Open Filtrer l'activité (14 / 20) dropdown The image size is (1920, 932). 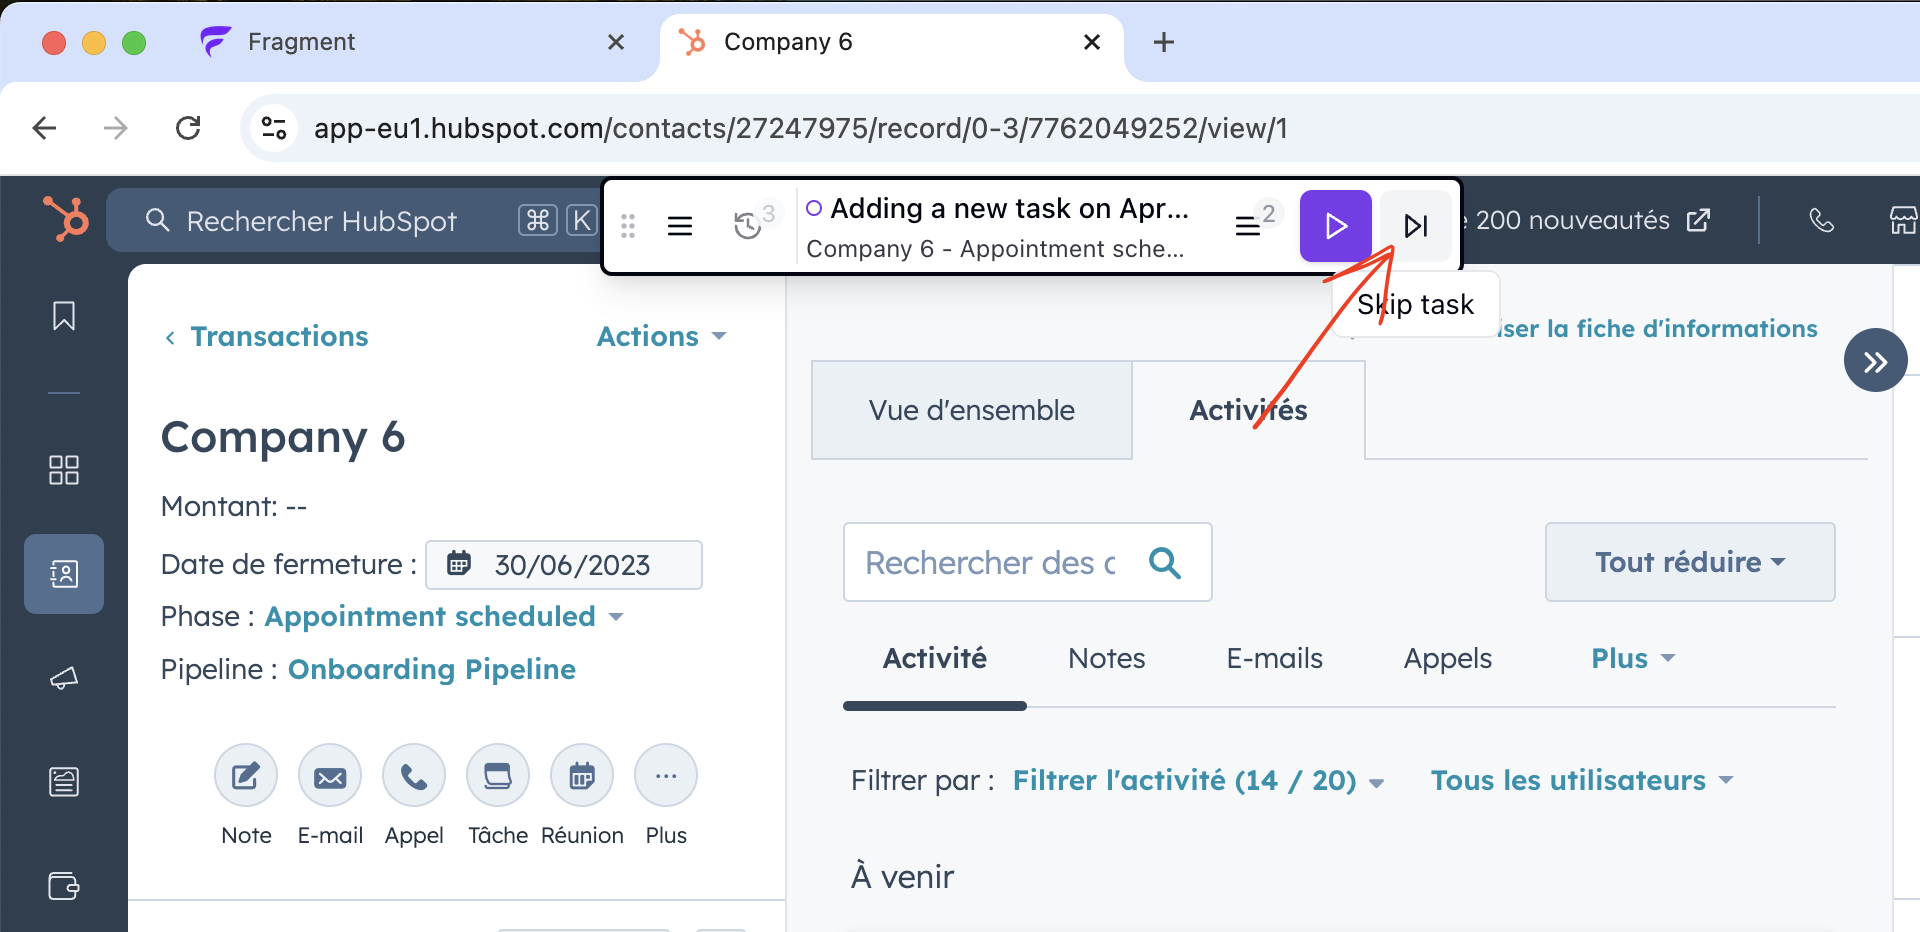coord(1198,780)
